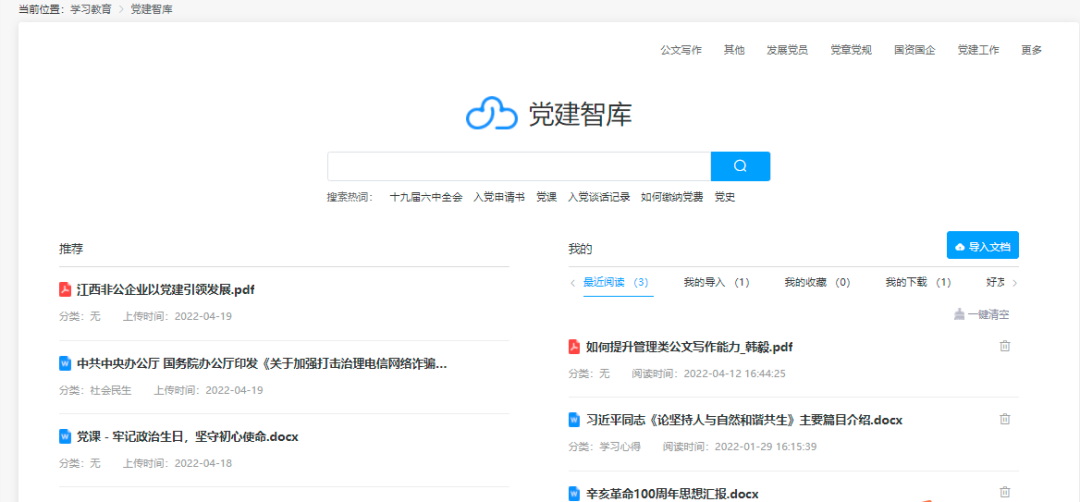
Task: Open 江西非公企业以党建引领发展.pdf title
Action: pyautogui.click(x=166, y=290)
